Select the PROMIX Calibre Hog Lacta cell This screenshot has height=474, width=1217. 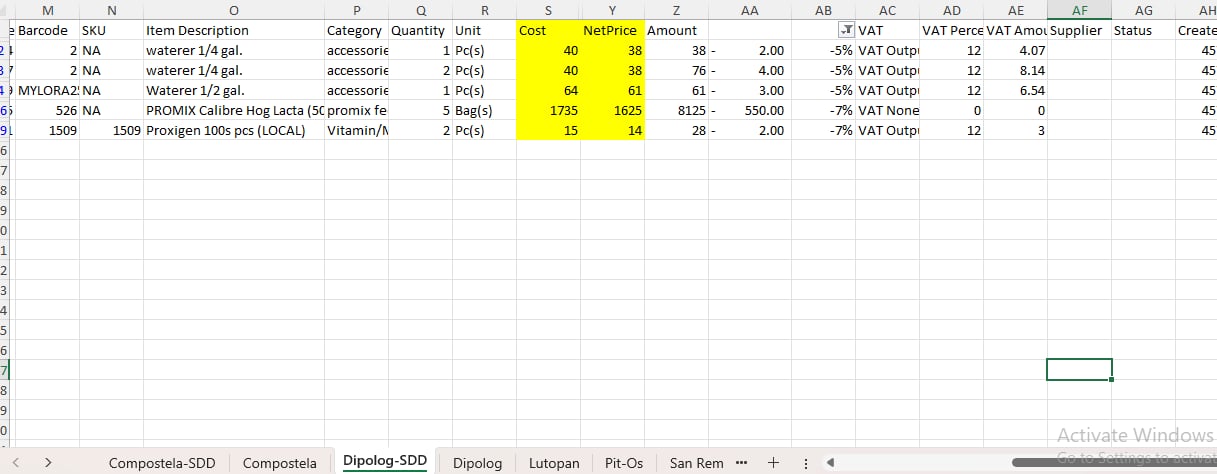[234, 111]
